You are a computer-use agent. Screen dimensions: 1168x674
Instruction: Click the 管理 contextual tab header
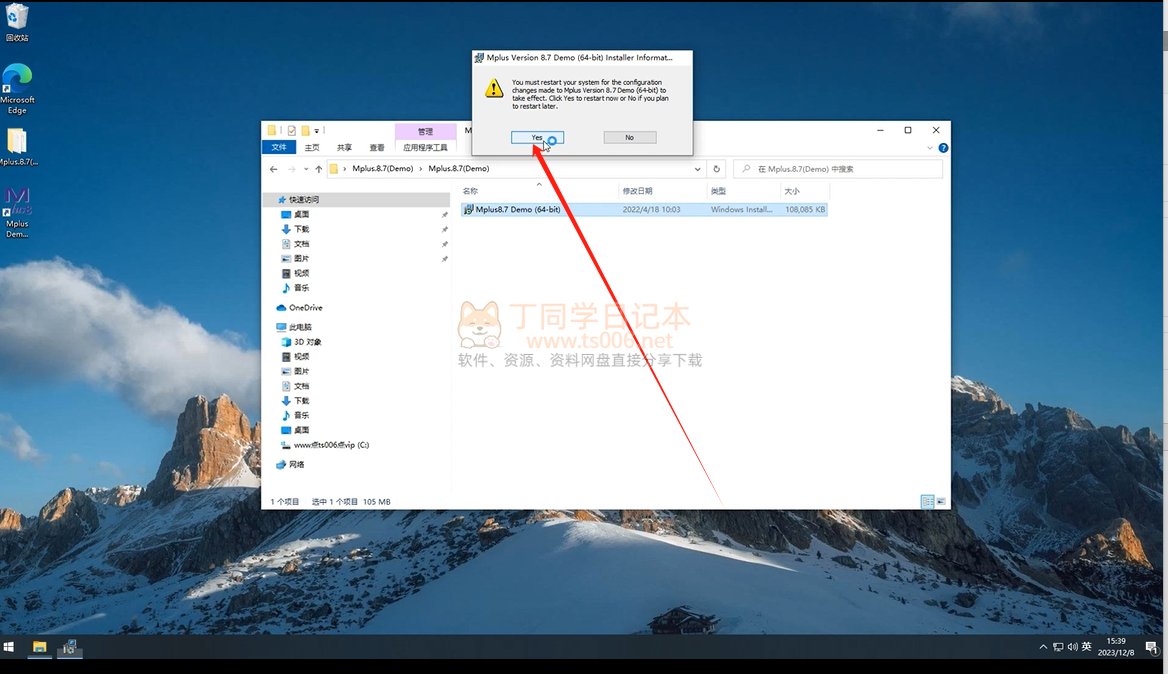(425, 131)
